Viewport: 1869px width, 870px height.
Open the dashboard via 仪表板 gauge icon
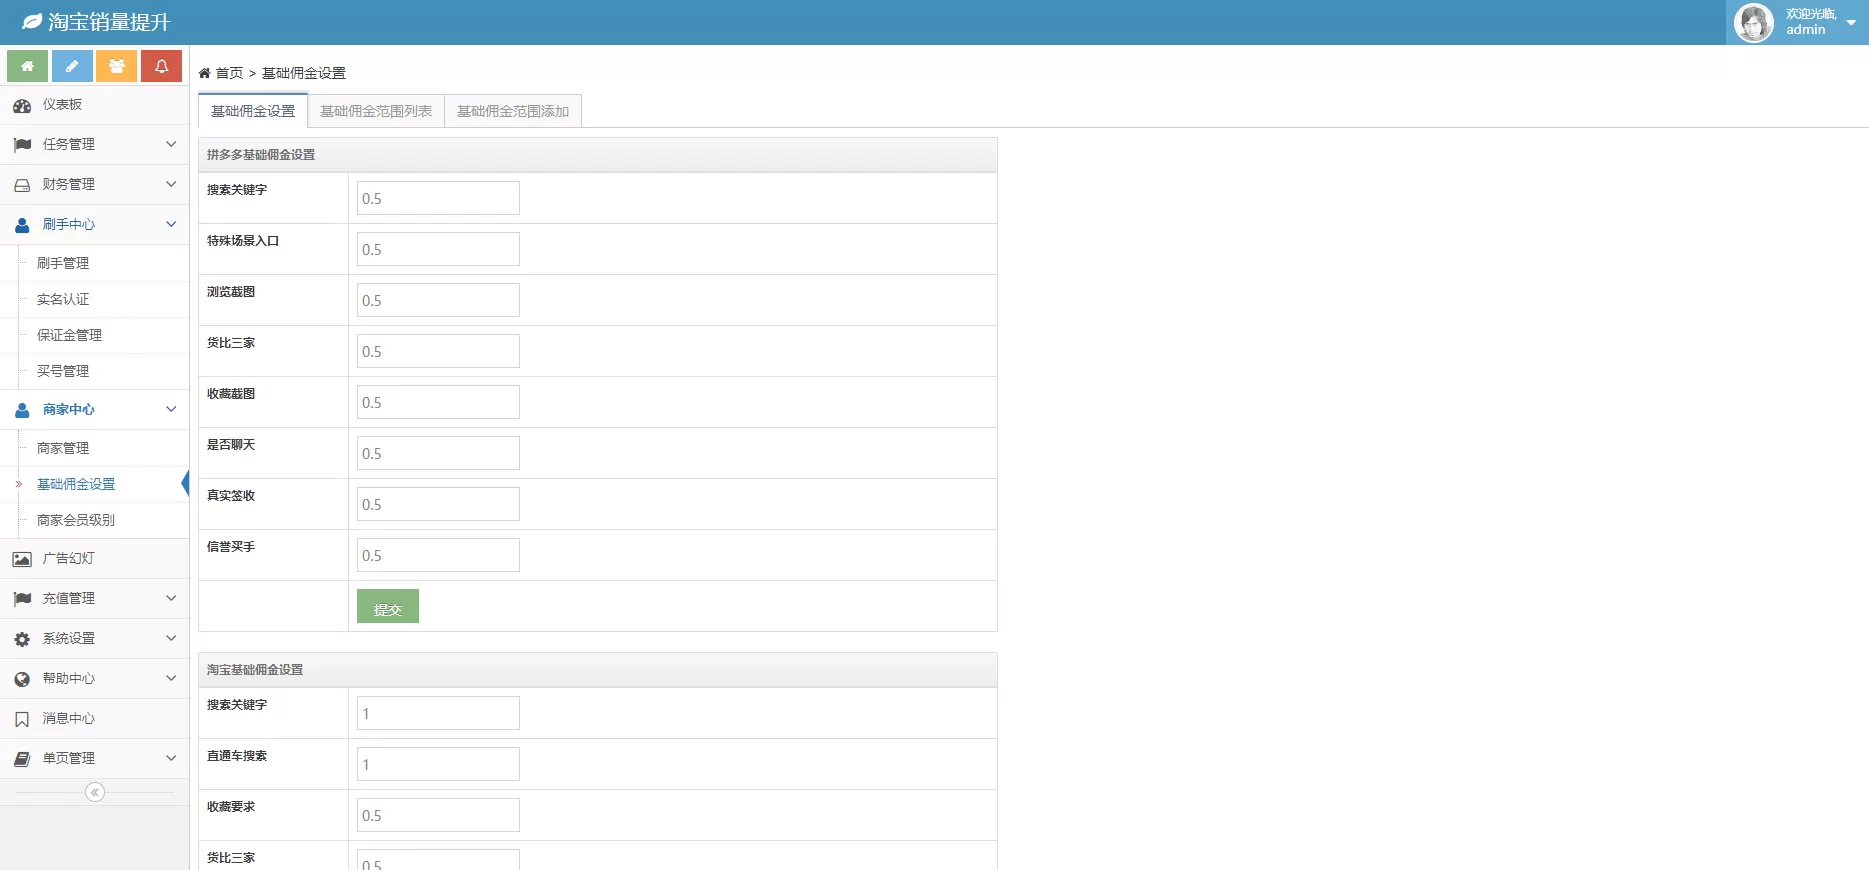click(x=22, y=105)
